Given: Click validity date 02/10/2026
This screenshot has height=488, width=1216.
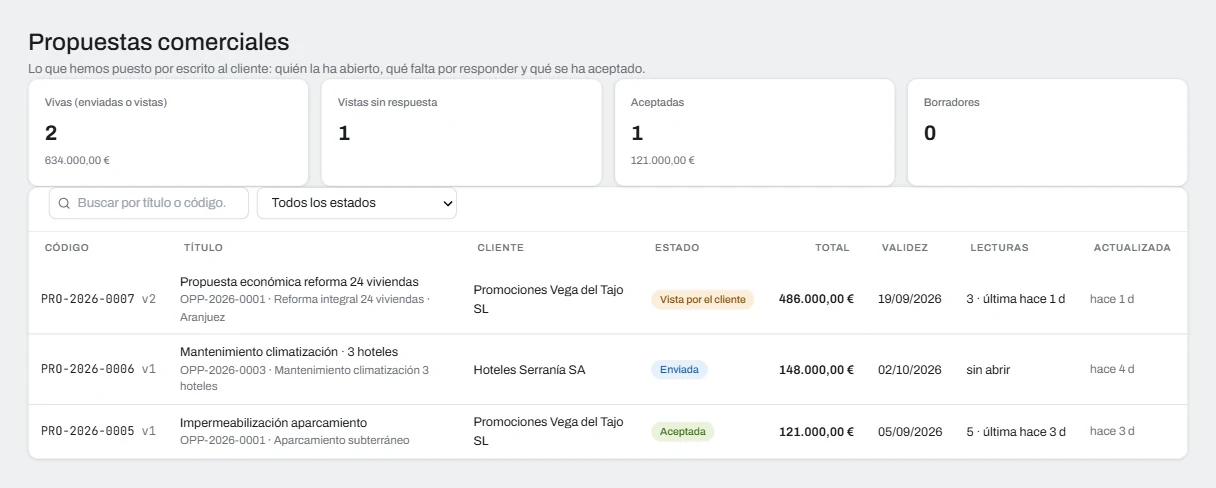Looking at the screenshot, I should (910, 370).
